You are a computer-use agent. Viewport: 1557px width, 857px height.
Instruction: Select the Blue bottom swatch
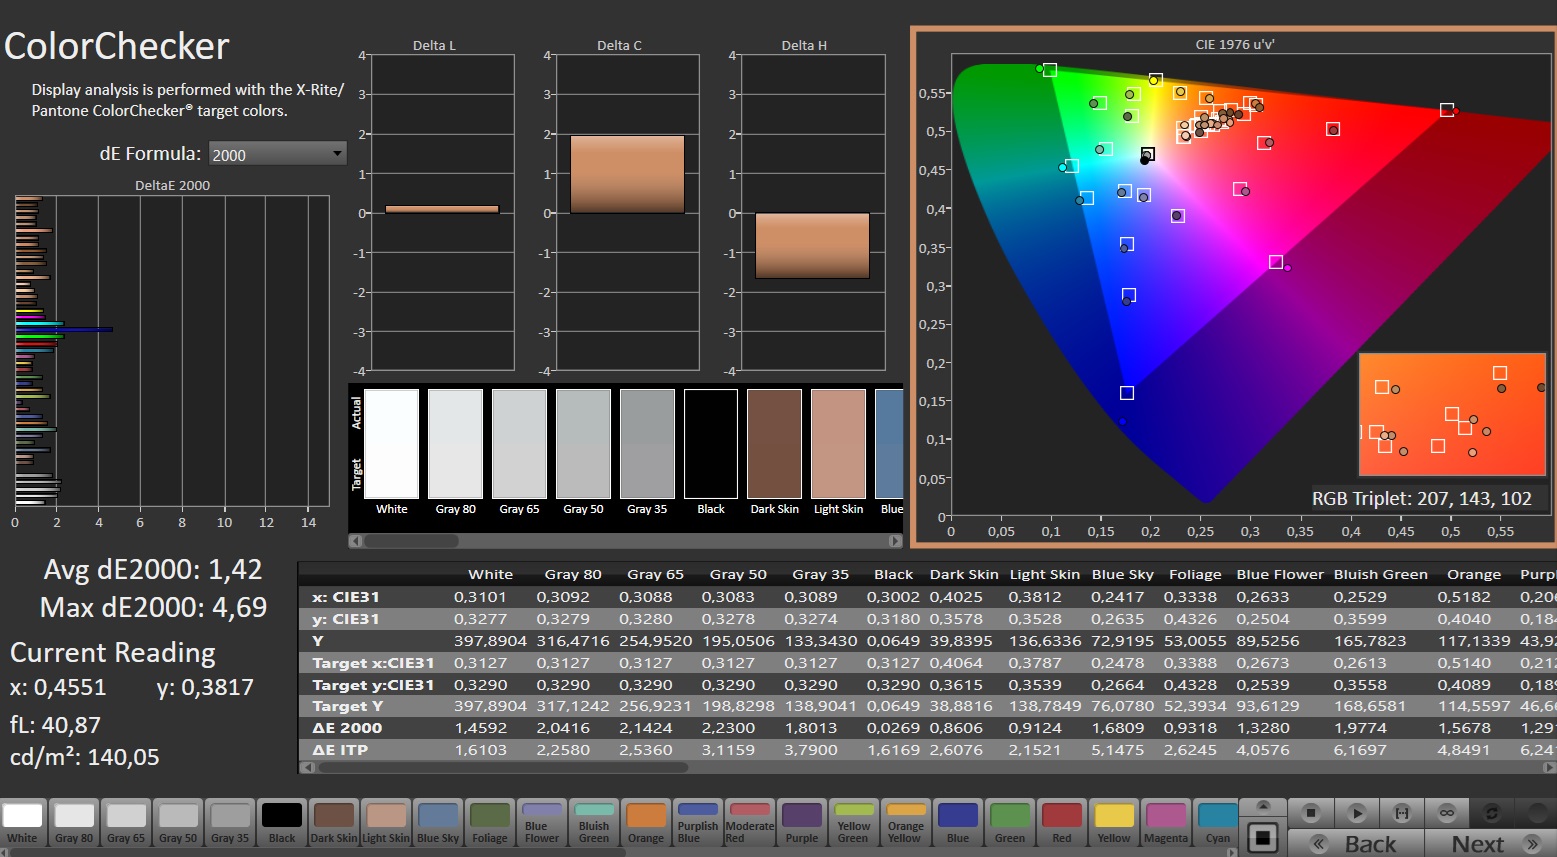(958, 823)
